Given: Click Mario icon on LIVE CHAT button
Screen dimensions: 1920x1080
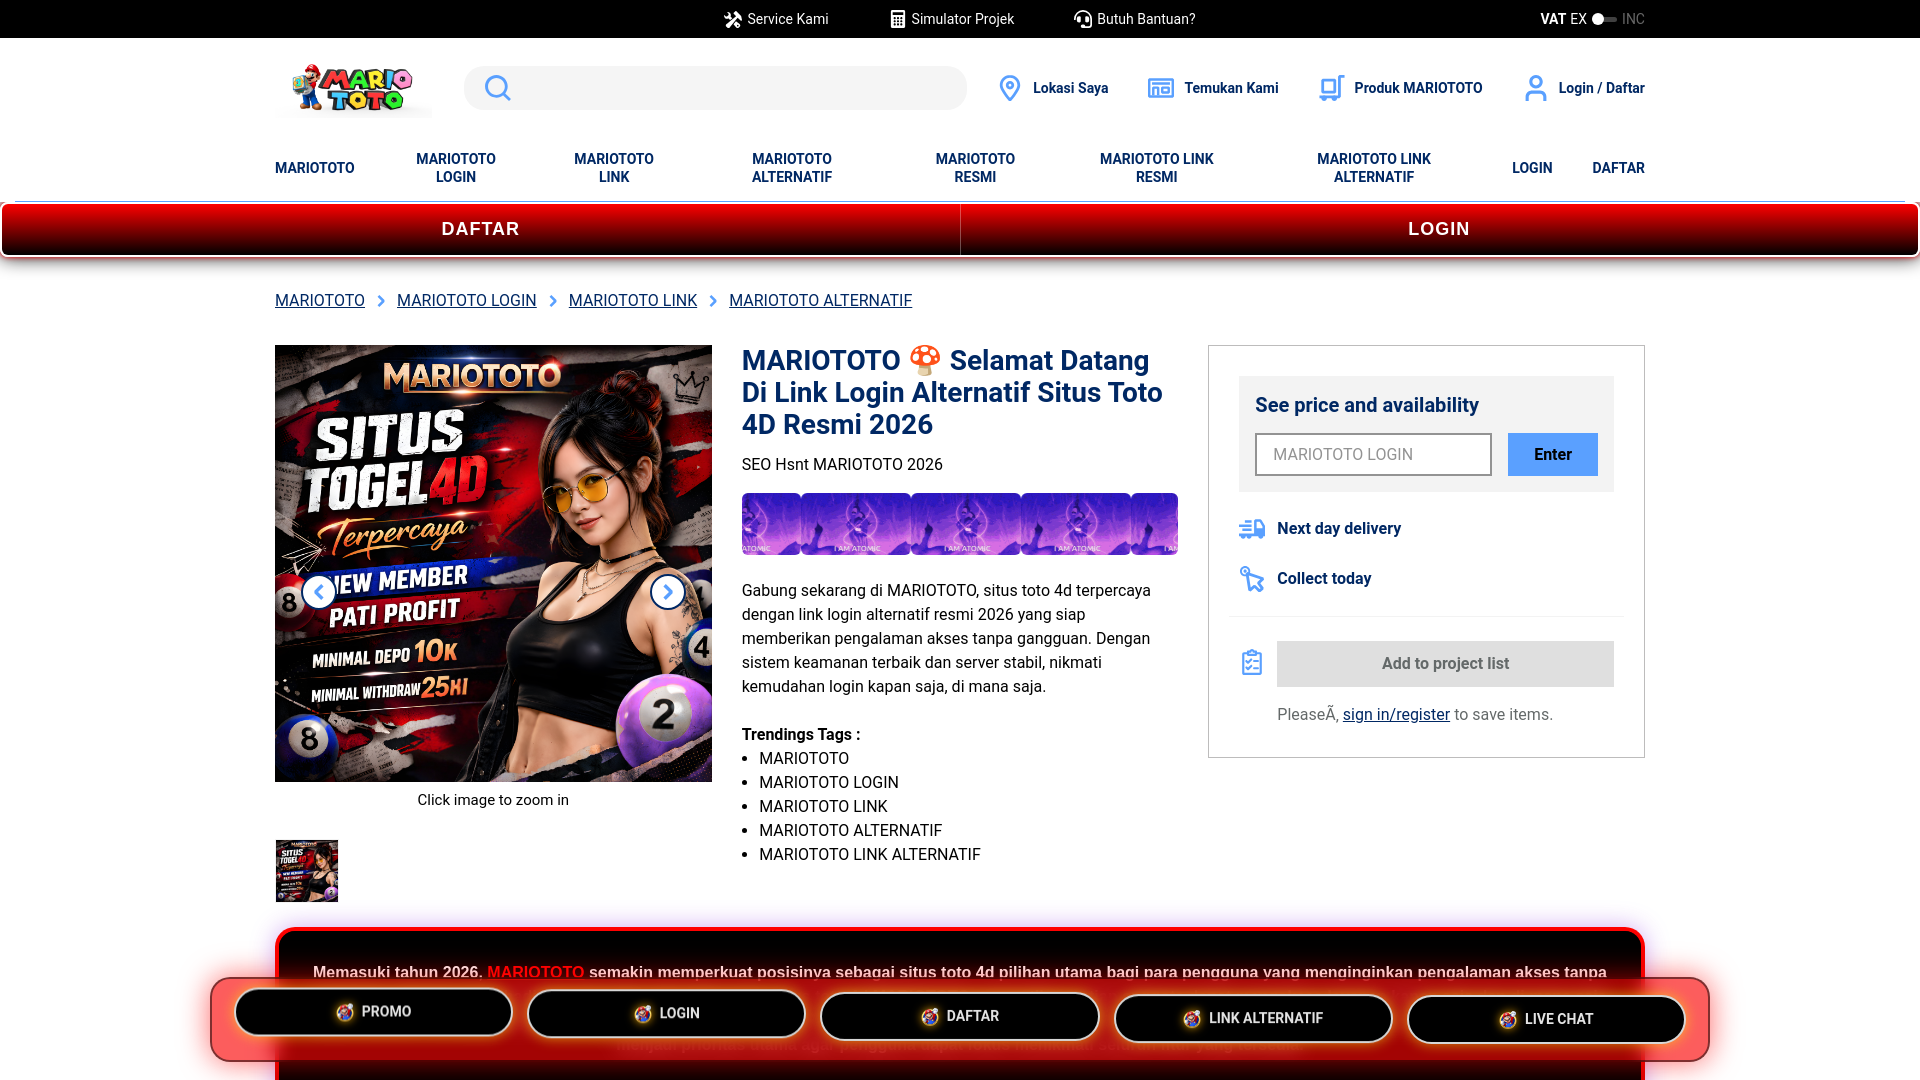Looking at the screenshot, I should coord(1508,1020).
